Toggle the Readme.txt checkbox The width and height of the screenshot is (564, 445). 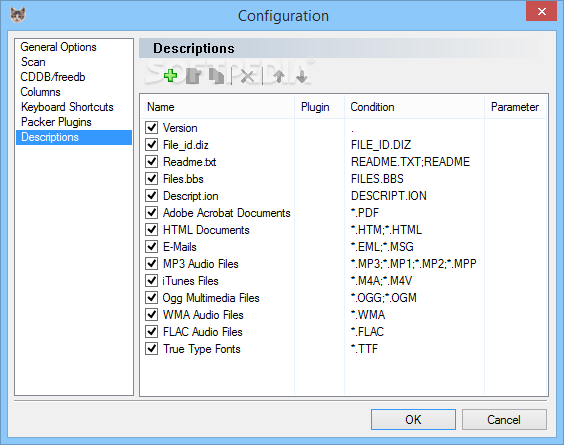[x=151, y=161]
